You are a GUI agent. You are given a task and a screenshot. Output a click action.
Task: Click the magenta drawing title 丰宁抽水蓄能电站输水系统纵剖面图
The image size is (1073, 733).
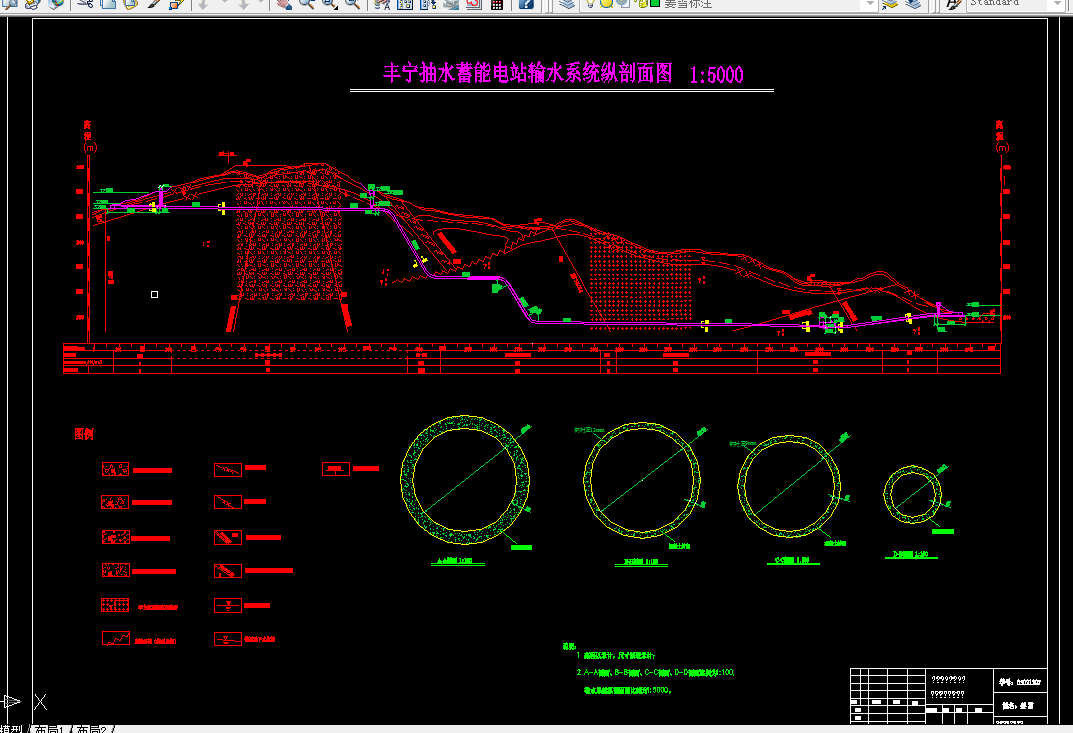click(528, 73)
